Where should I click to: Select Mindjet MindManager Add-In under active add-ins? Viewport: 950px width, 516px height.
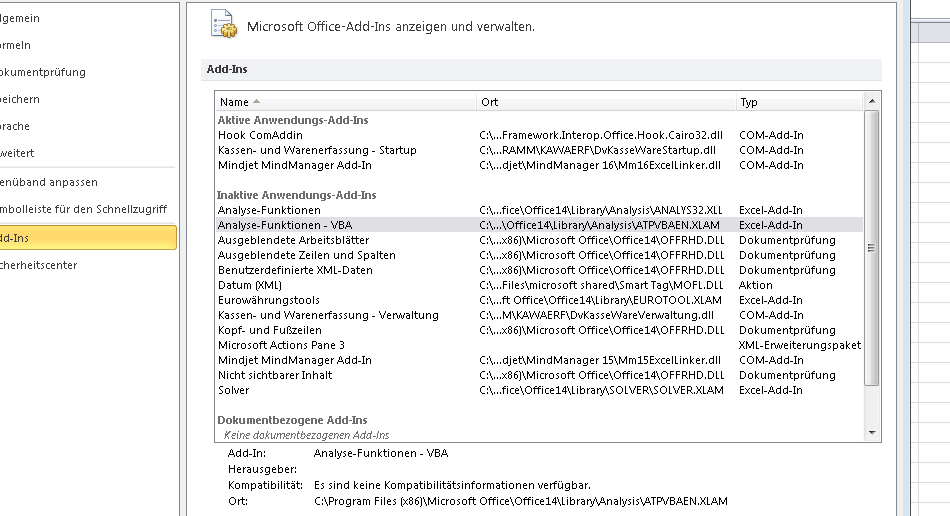(294, 165)
